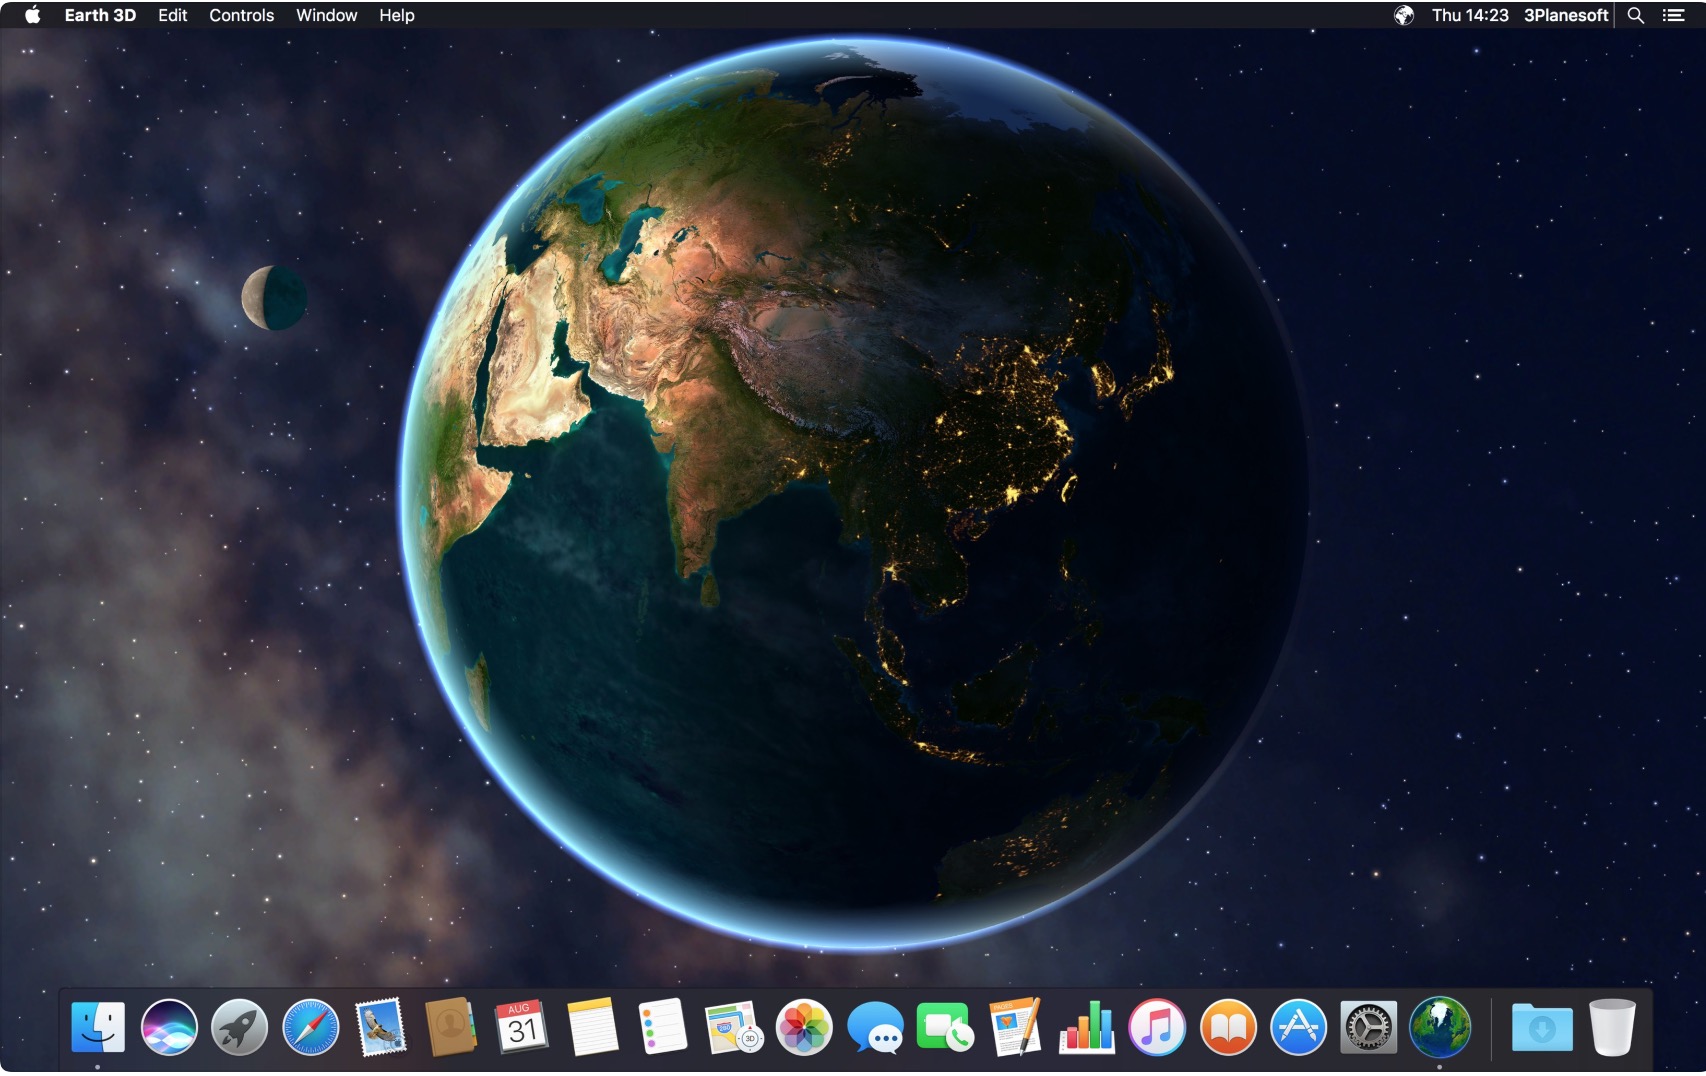Open the Notification Center list icon
Viewport: 1706px width, 1076px height.
pos(1674,15)
